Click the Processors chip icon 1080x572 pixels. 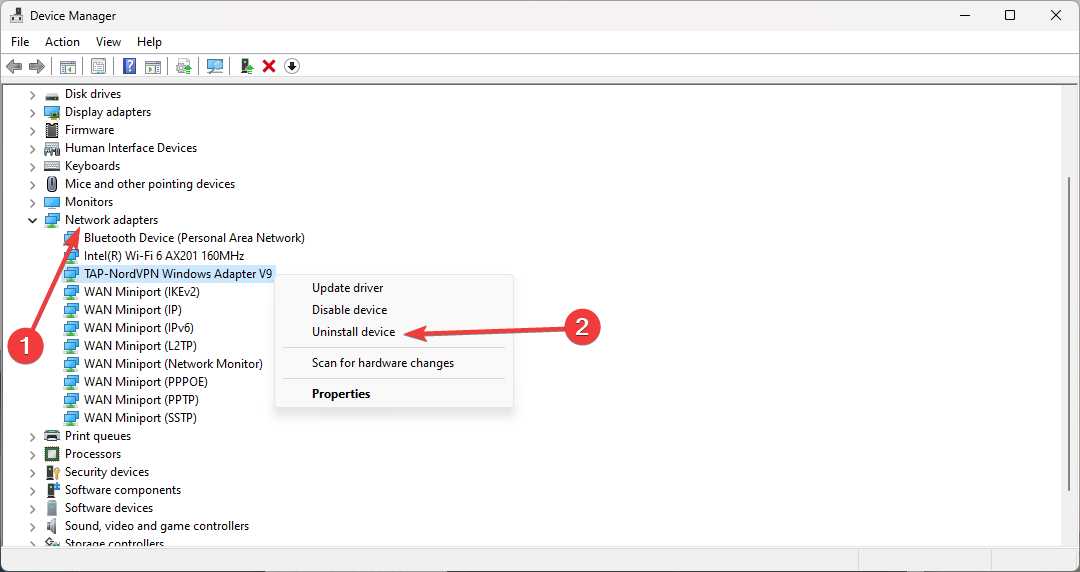point(52,454)
